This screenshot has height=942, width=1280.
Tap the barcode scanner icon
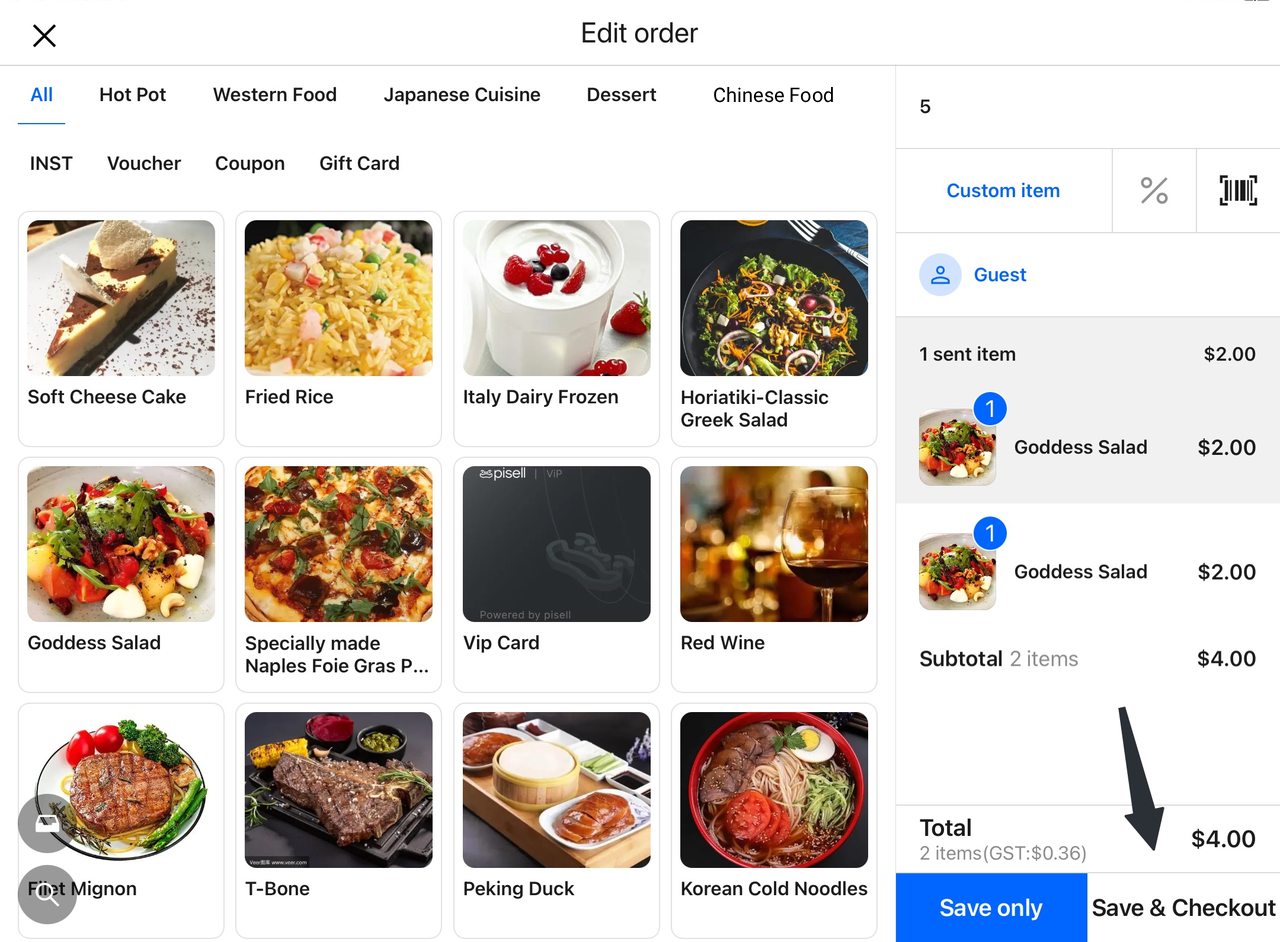1238,190
